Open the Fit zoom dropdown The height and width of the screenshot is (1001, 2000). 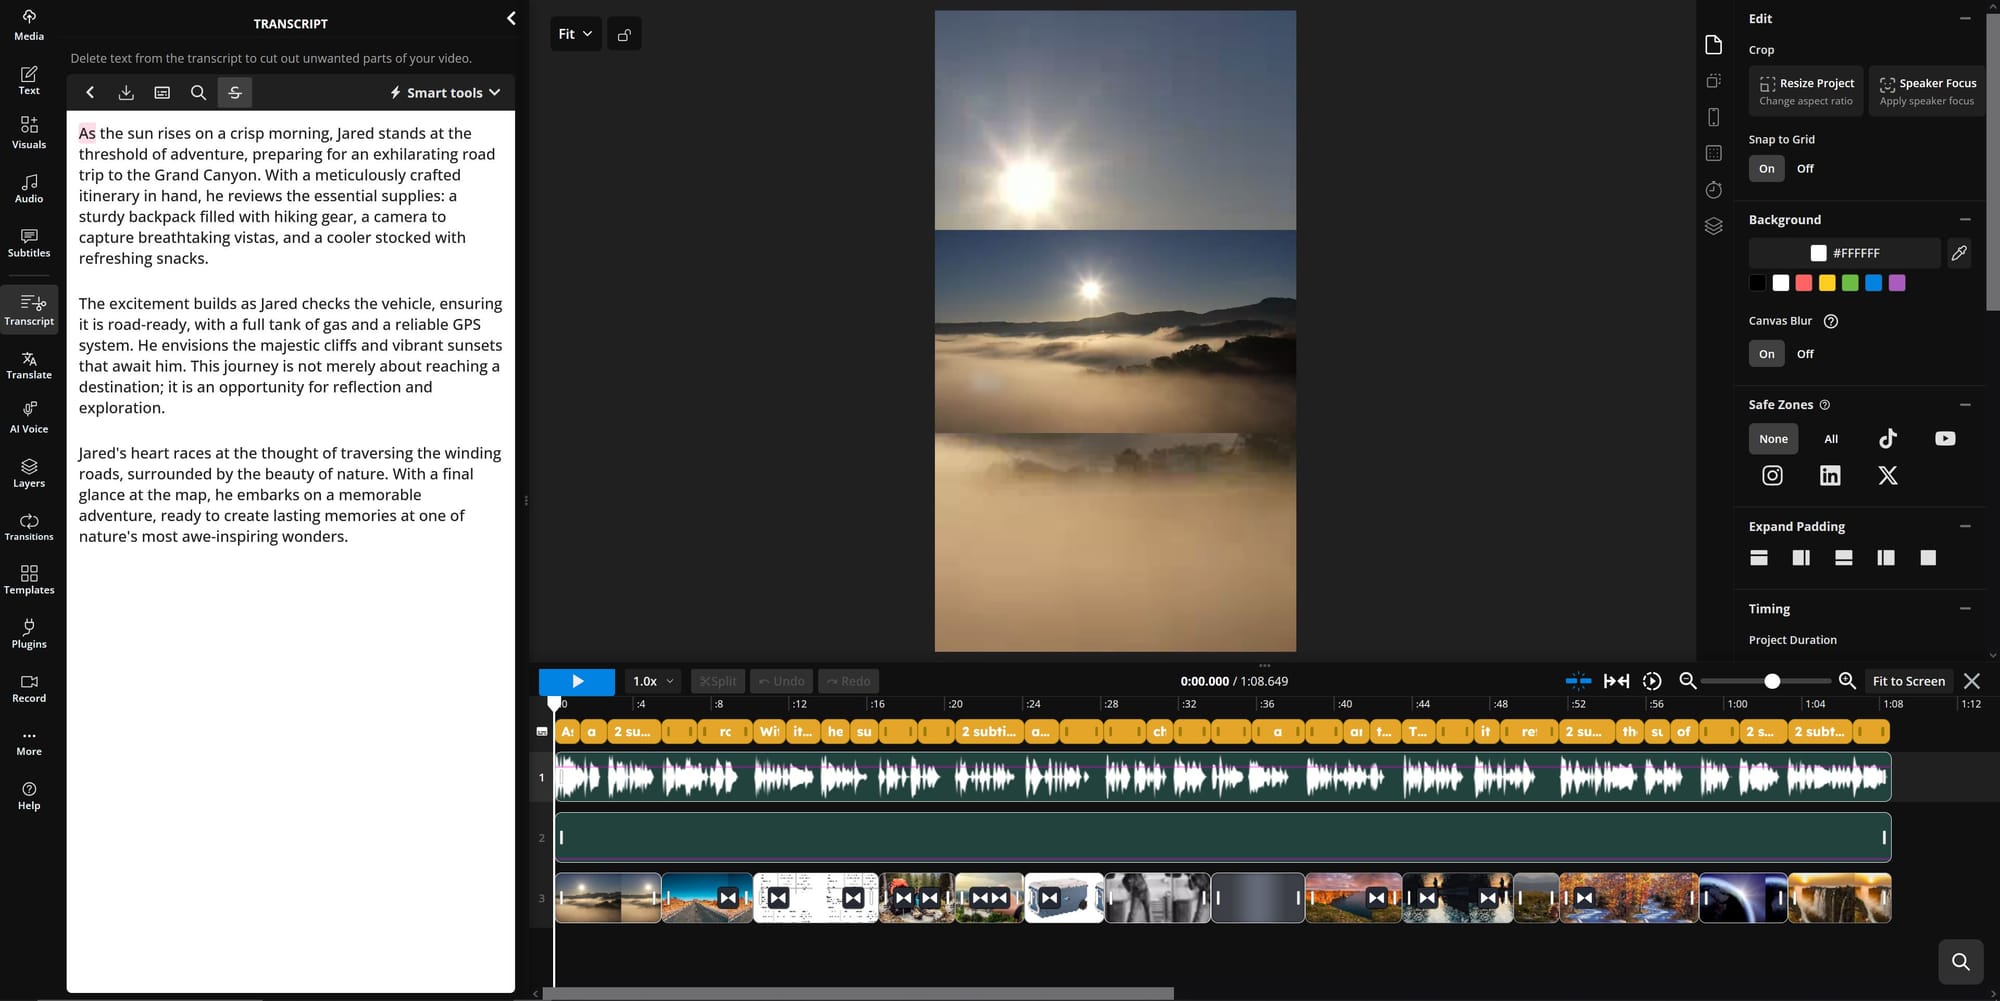[x=575, y=35]
